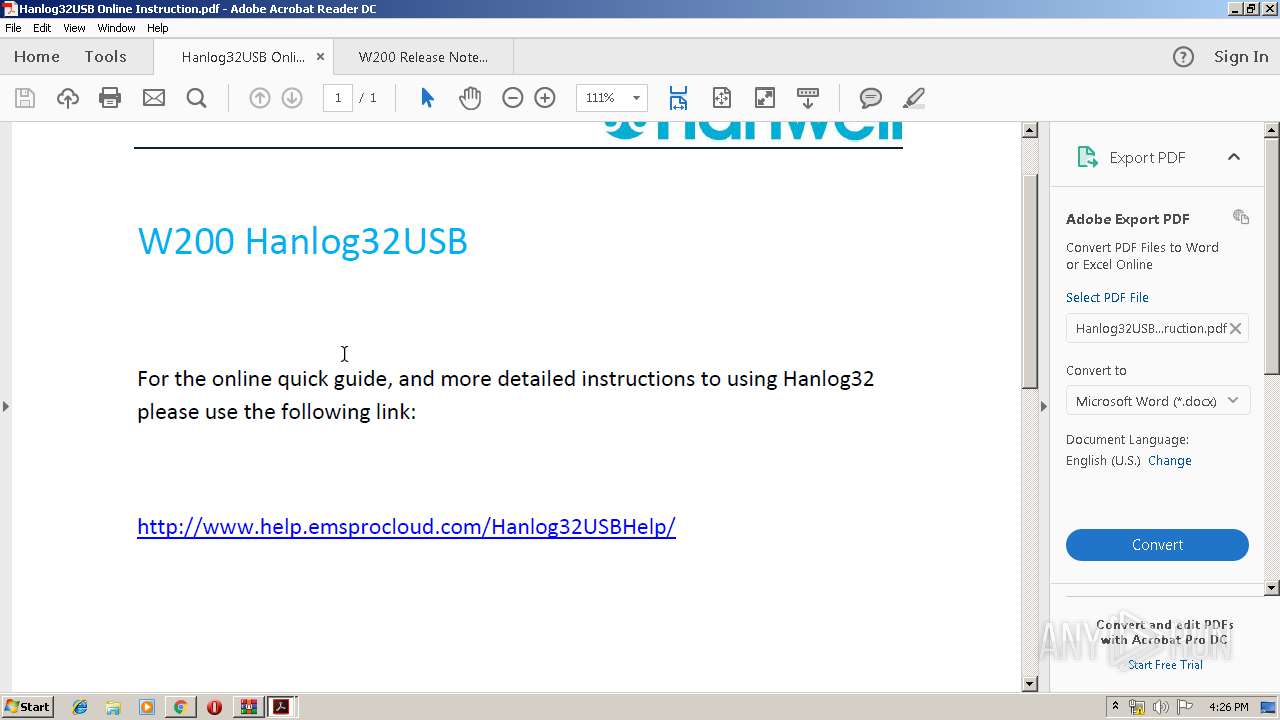The height and width of the screenshot is (720, 1280).
Task: Open Internet Explorer from taskbar
Action: coord(80,707)
